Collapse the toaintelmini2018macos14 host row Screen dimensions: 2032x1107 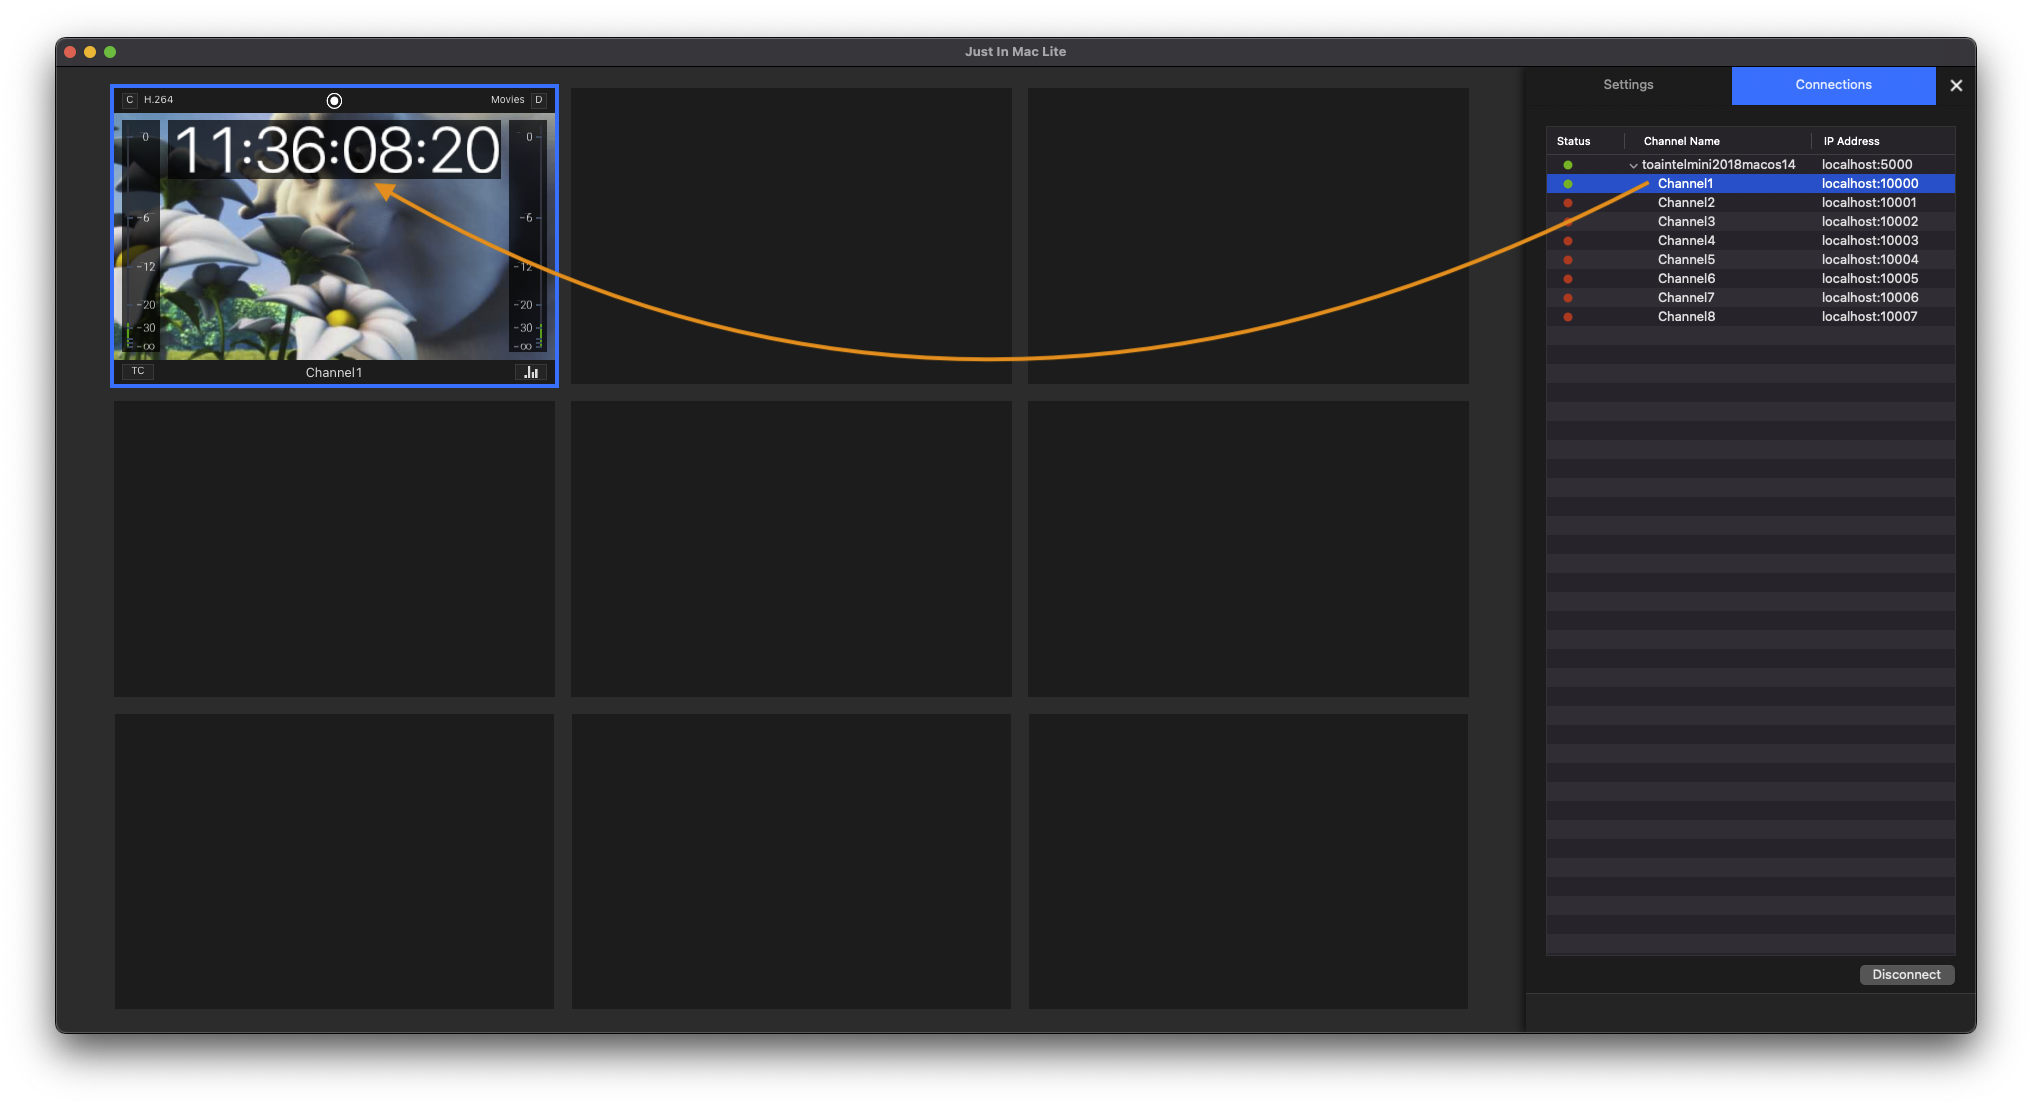[1633, 165]
